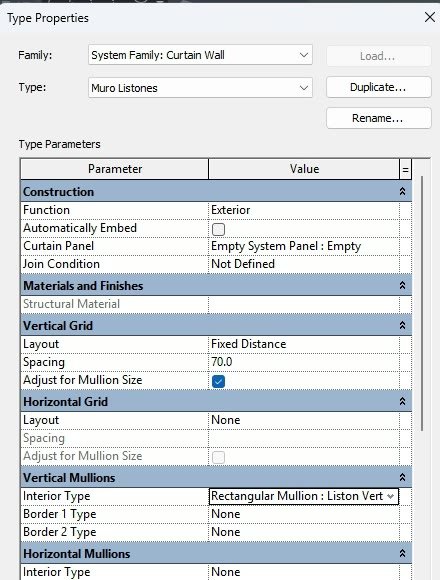
Task: Click Curtain Panel value Empty System Panel
Action: pyautogui.click(x=304, y=246)
